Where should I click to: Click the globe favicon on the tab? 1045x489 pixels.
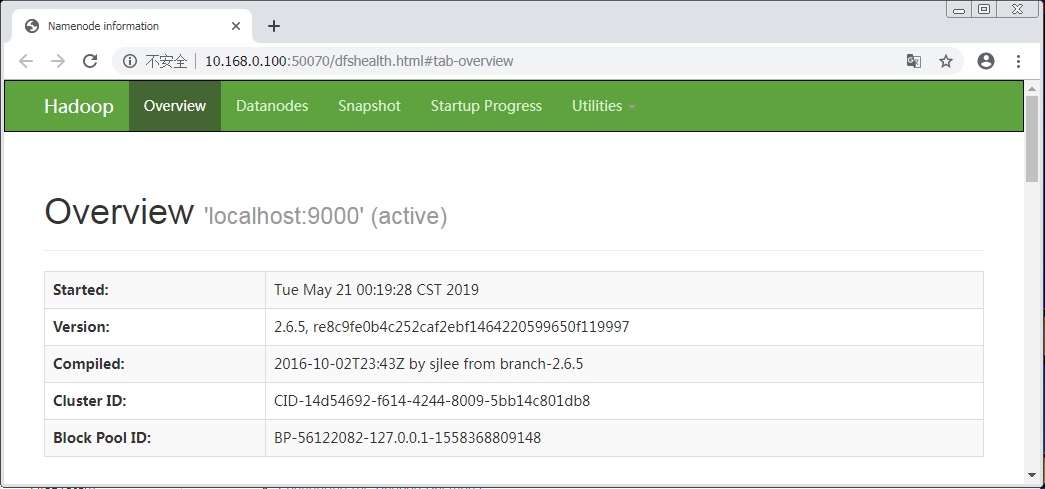[x=31, y=26]
